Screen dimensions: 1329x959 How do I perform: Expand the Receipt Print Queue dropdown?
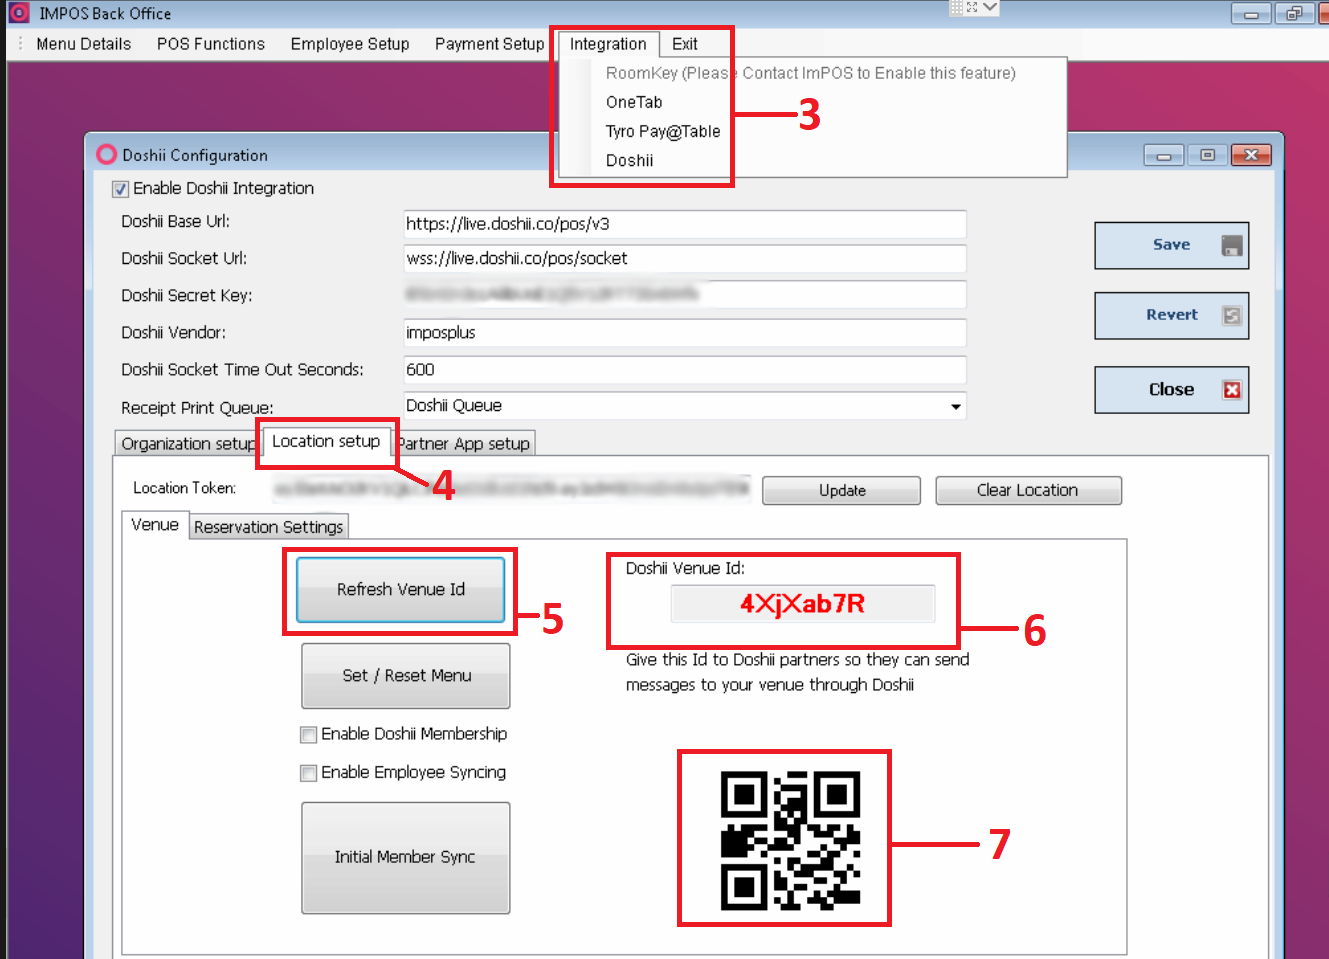(956, 406)
